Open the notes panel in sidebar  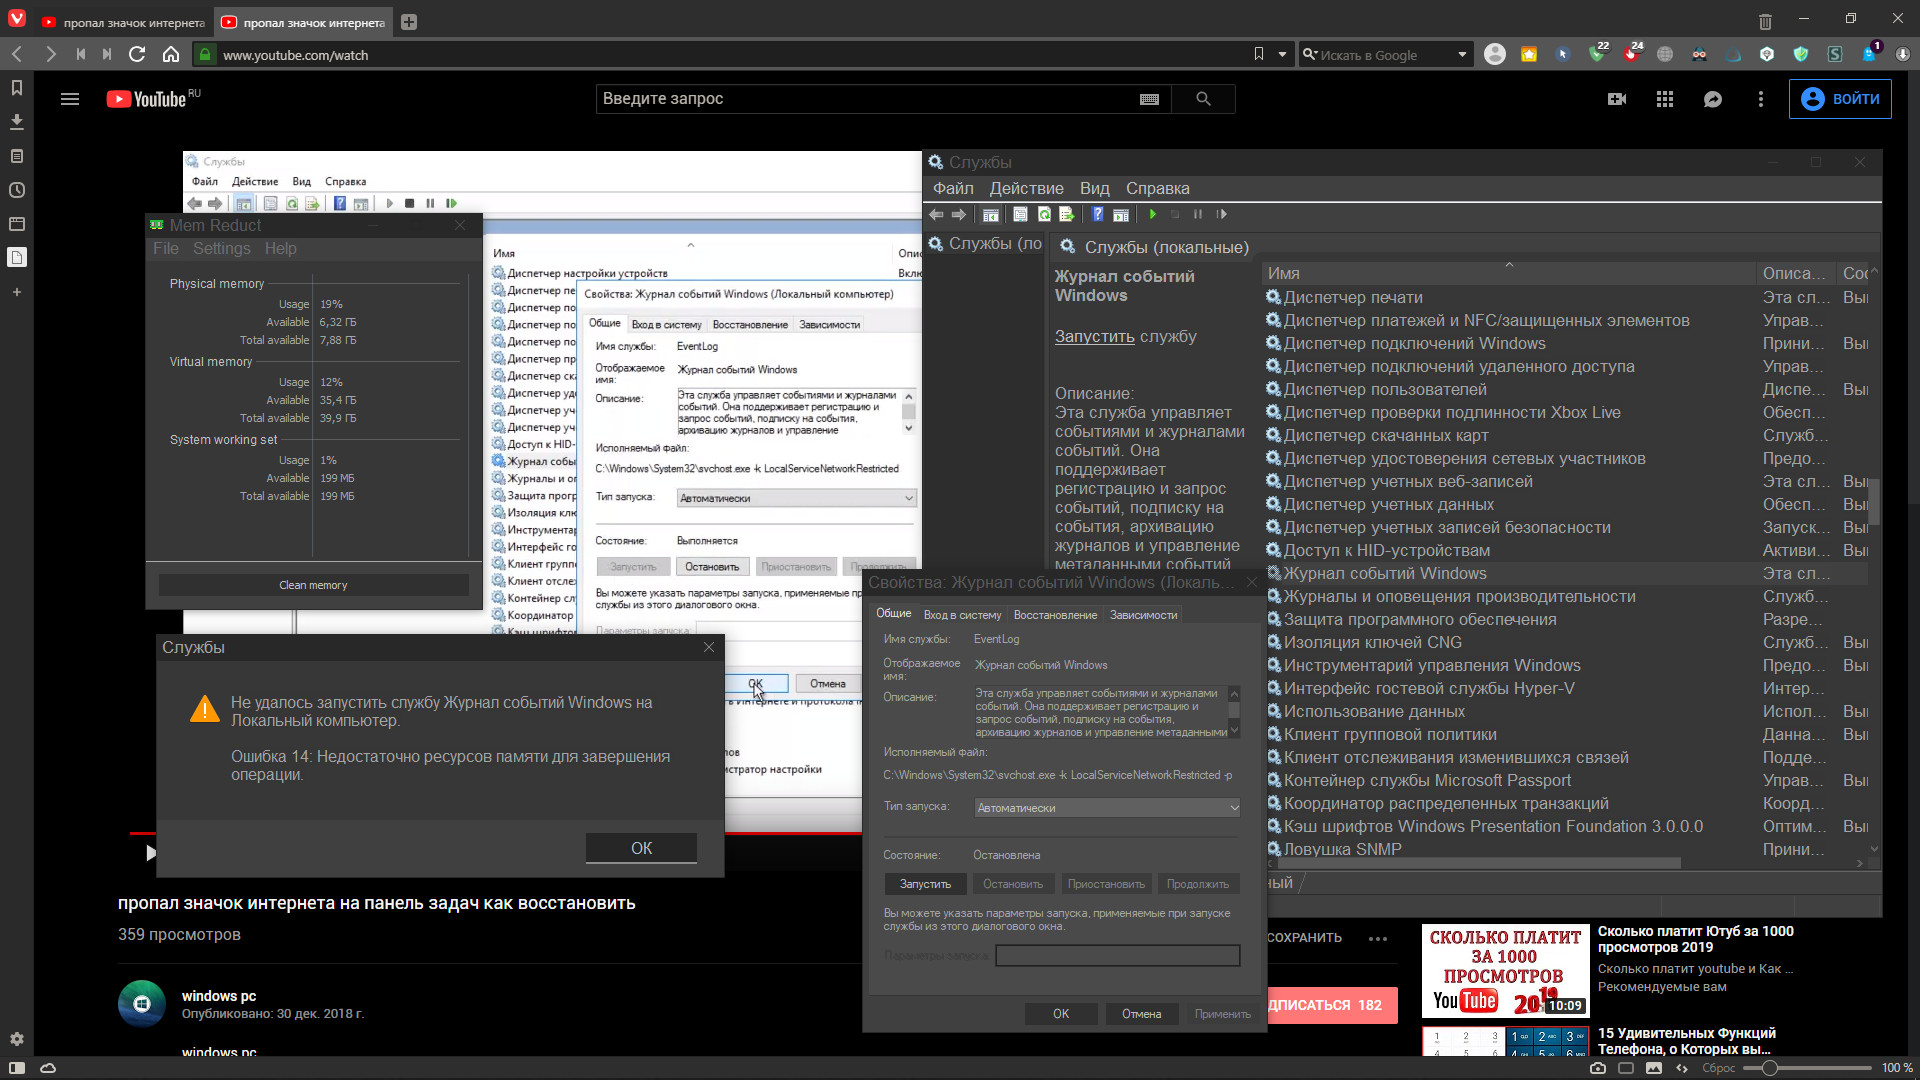(x=16, y=156)
